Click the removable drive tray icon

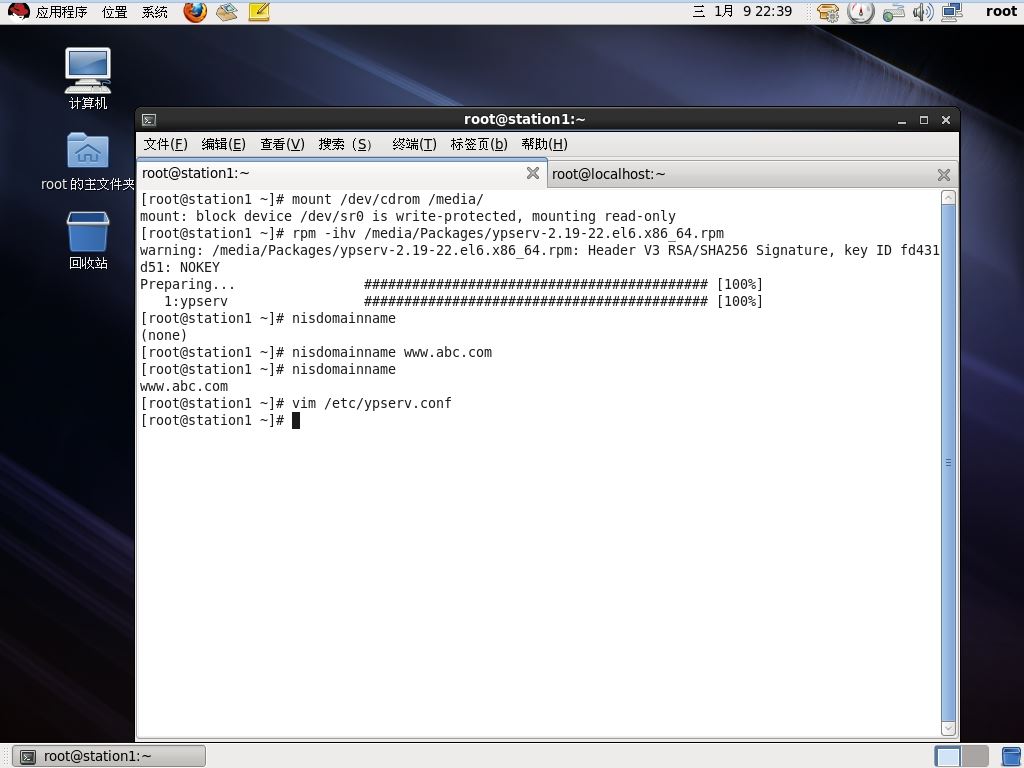893,12
